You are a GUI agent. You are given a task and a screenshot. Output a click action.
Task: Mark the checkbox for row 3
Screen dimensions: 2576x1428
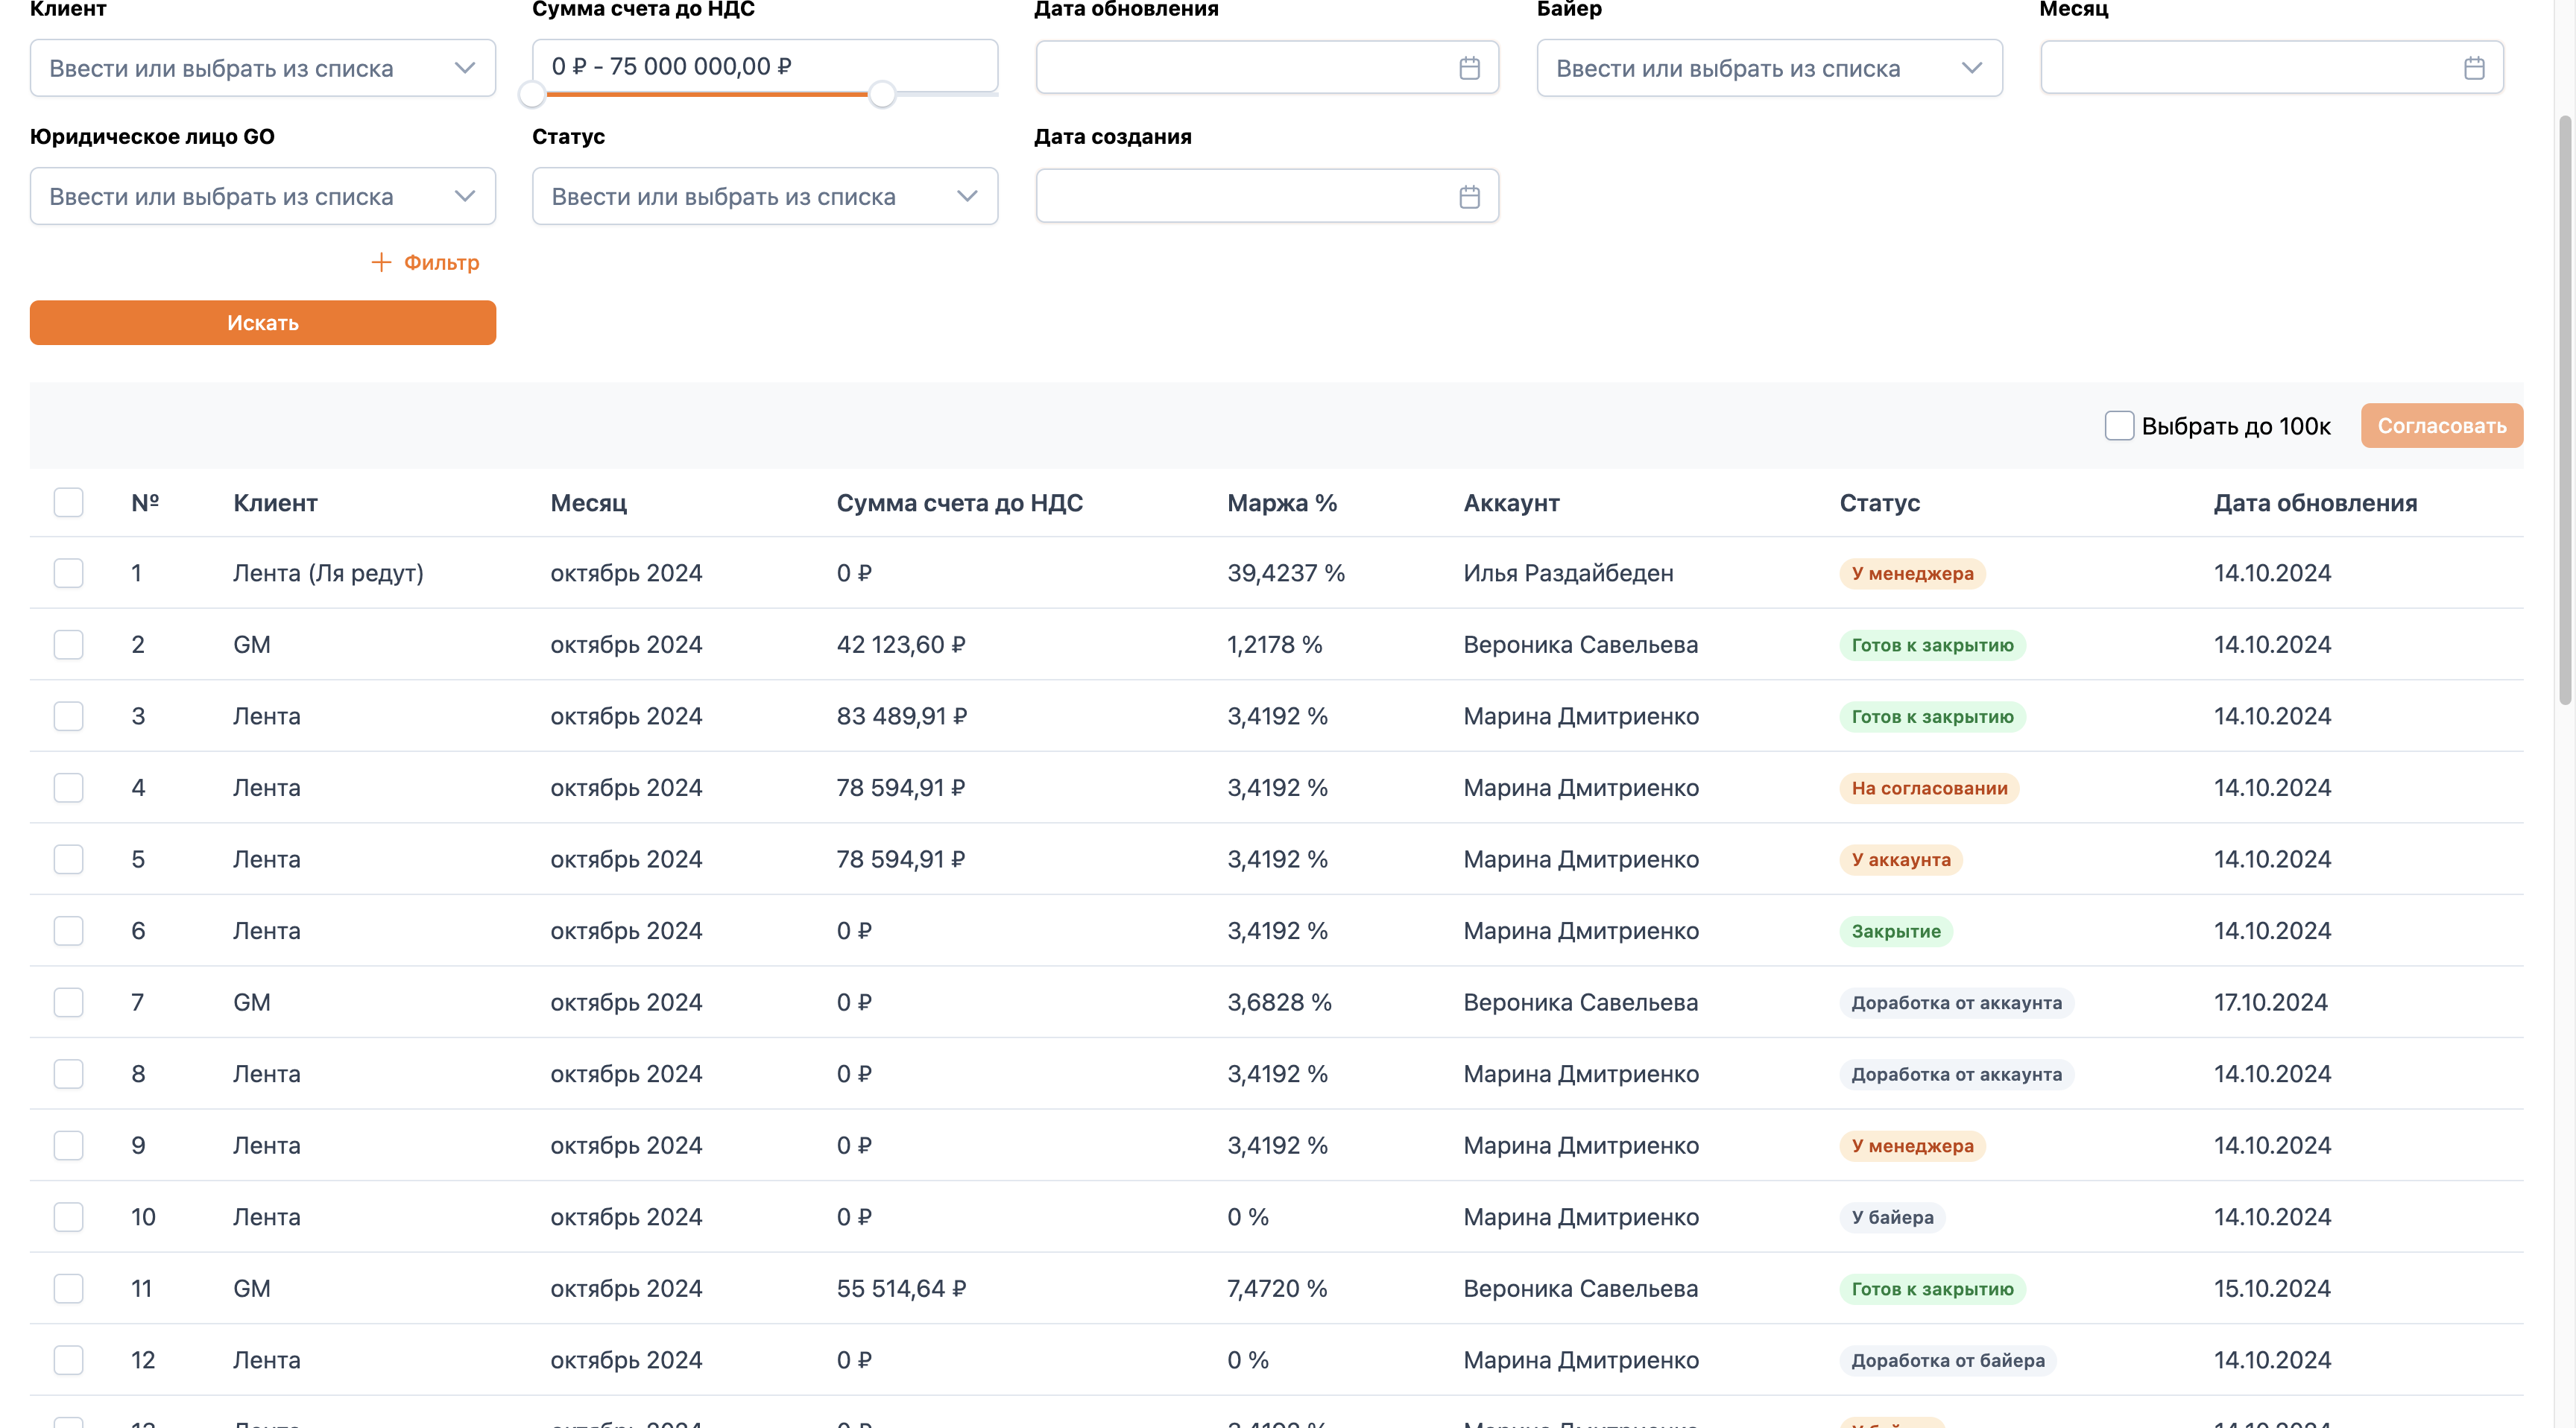coord(68,716)
